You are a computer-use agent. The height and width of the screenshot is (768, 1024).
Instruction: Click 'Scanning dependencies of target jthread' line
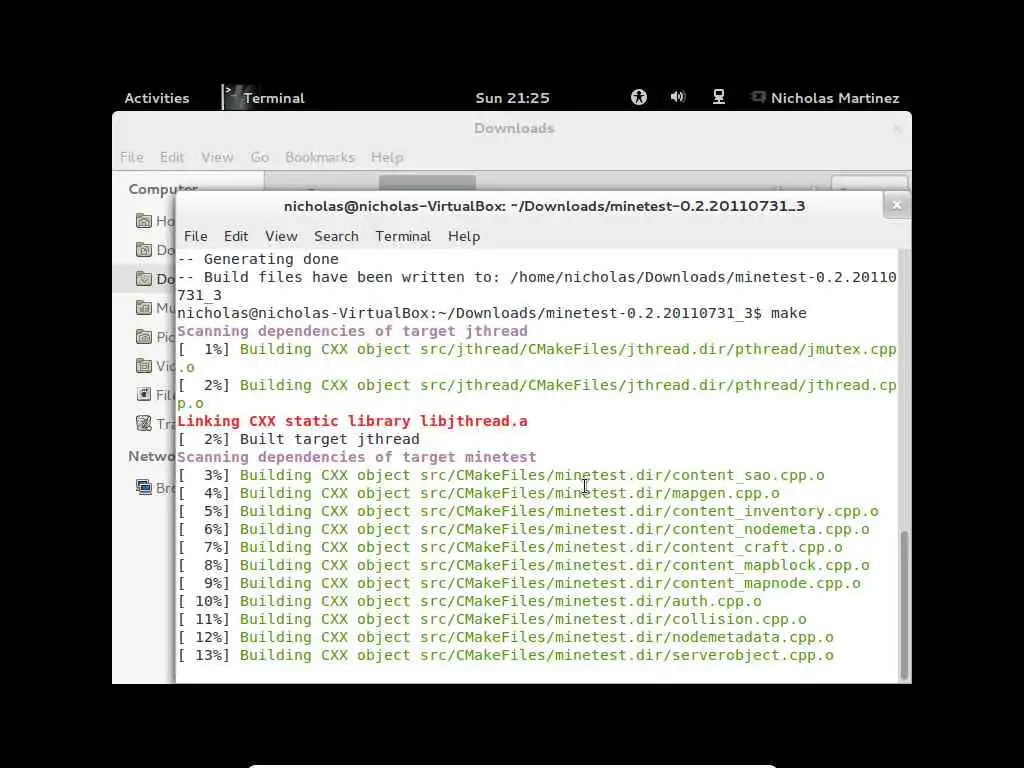tap(352, 331)
